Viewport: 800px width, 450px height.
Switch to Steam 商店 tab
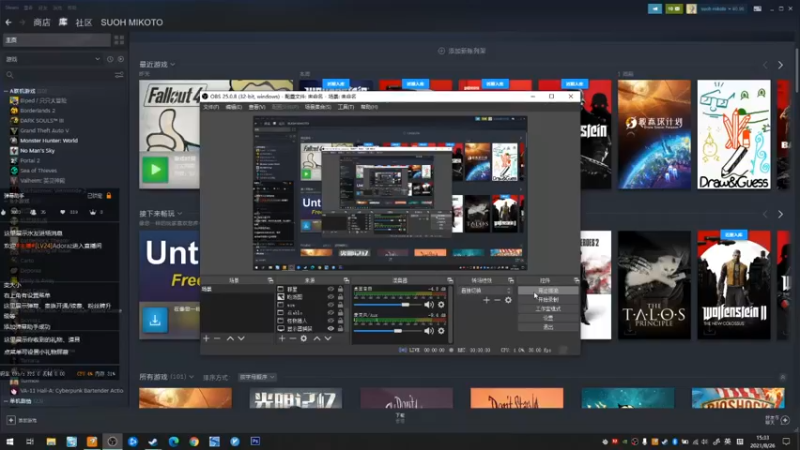click(42, 22)
